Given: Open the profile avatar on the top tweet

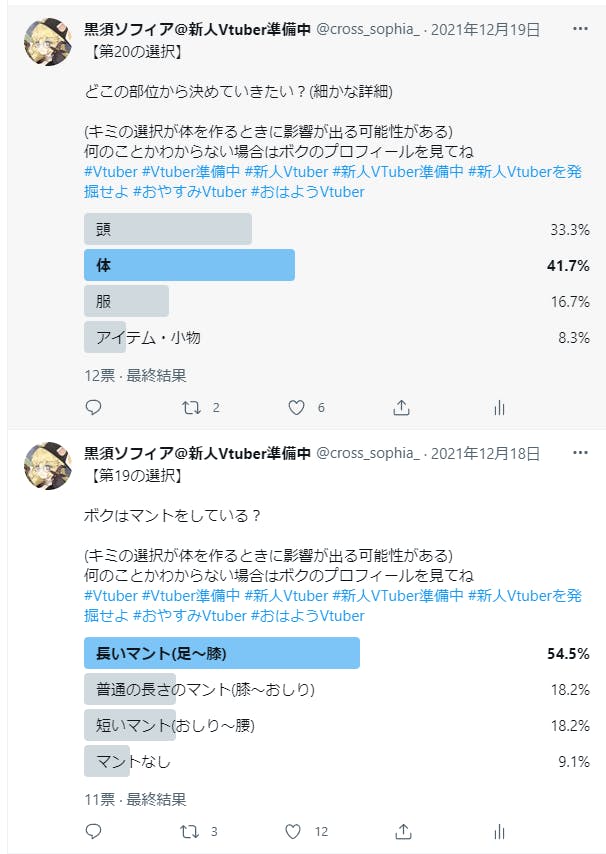Looking at the screenshot, I should pyautogui.click(x=46, y=42).
